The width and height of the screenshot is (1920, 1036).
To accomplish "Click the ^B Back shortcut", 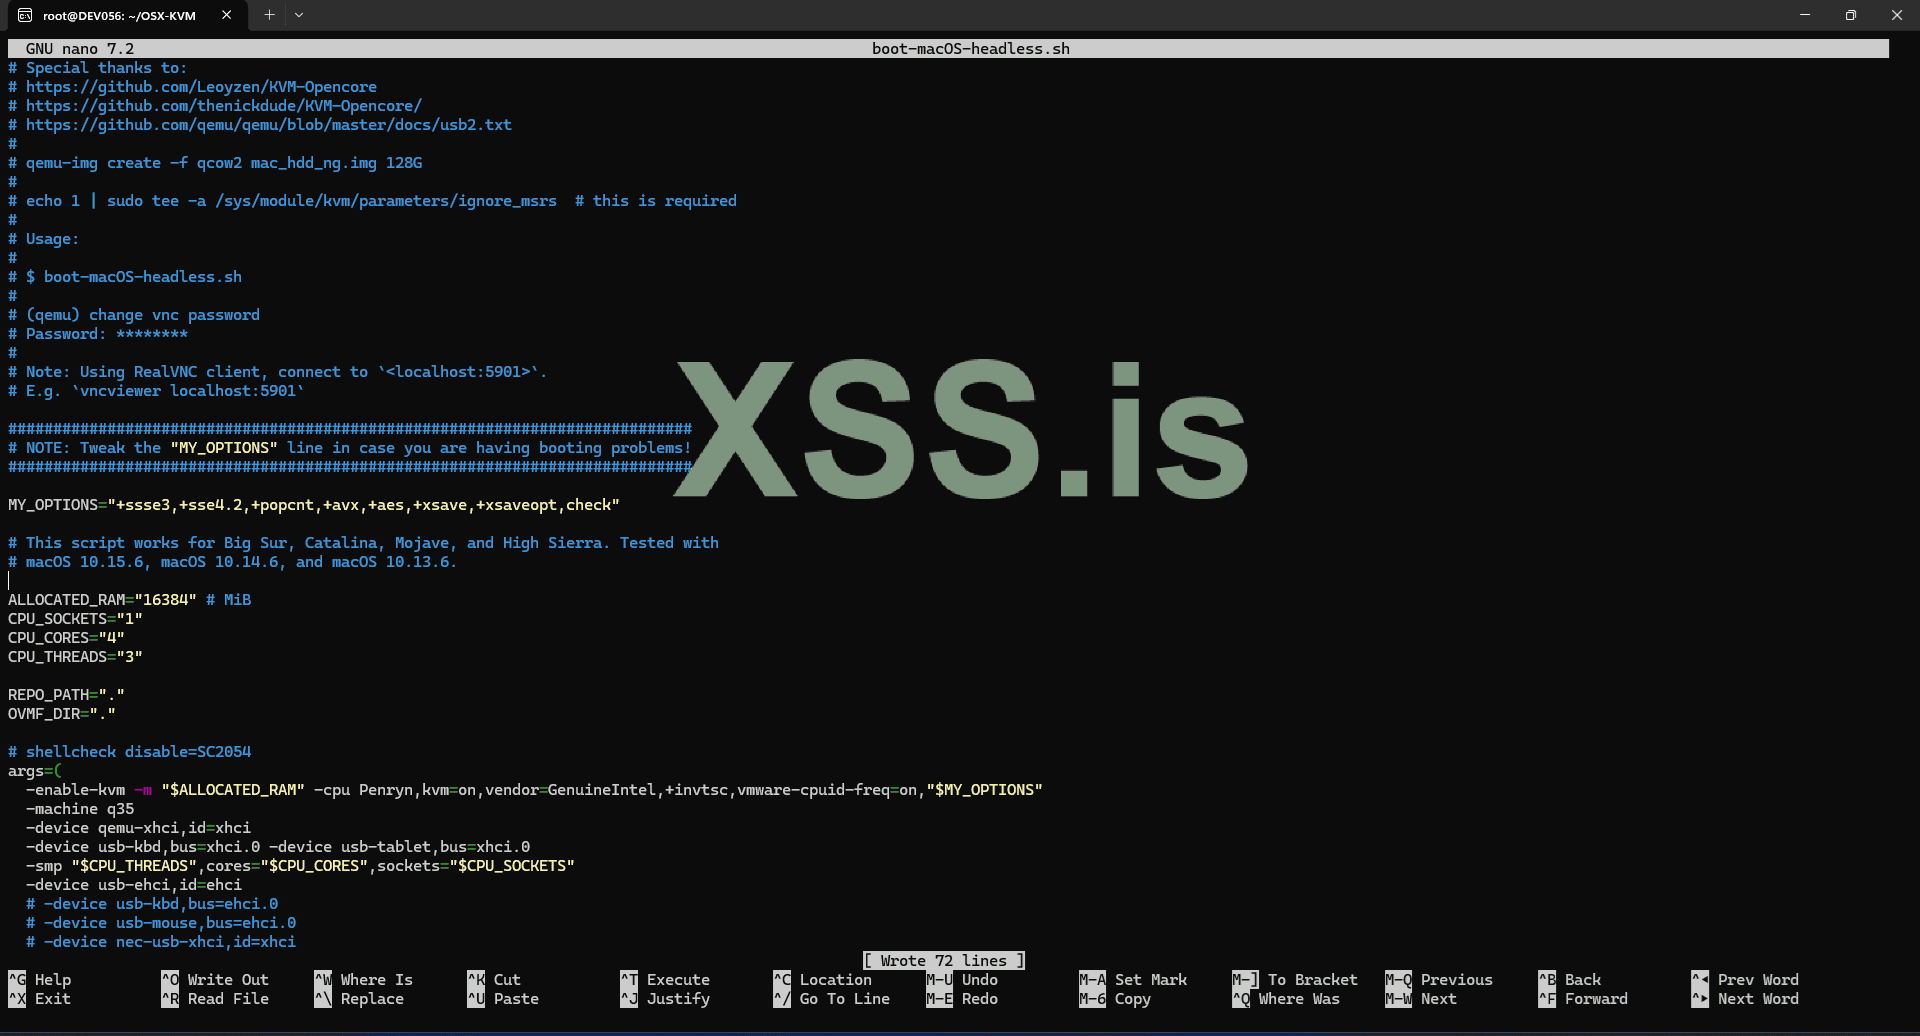I will pyautogui.click(x=1570, y=980).
